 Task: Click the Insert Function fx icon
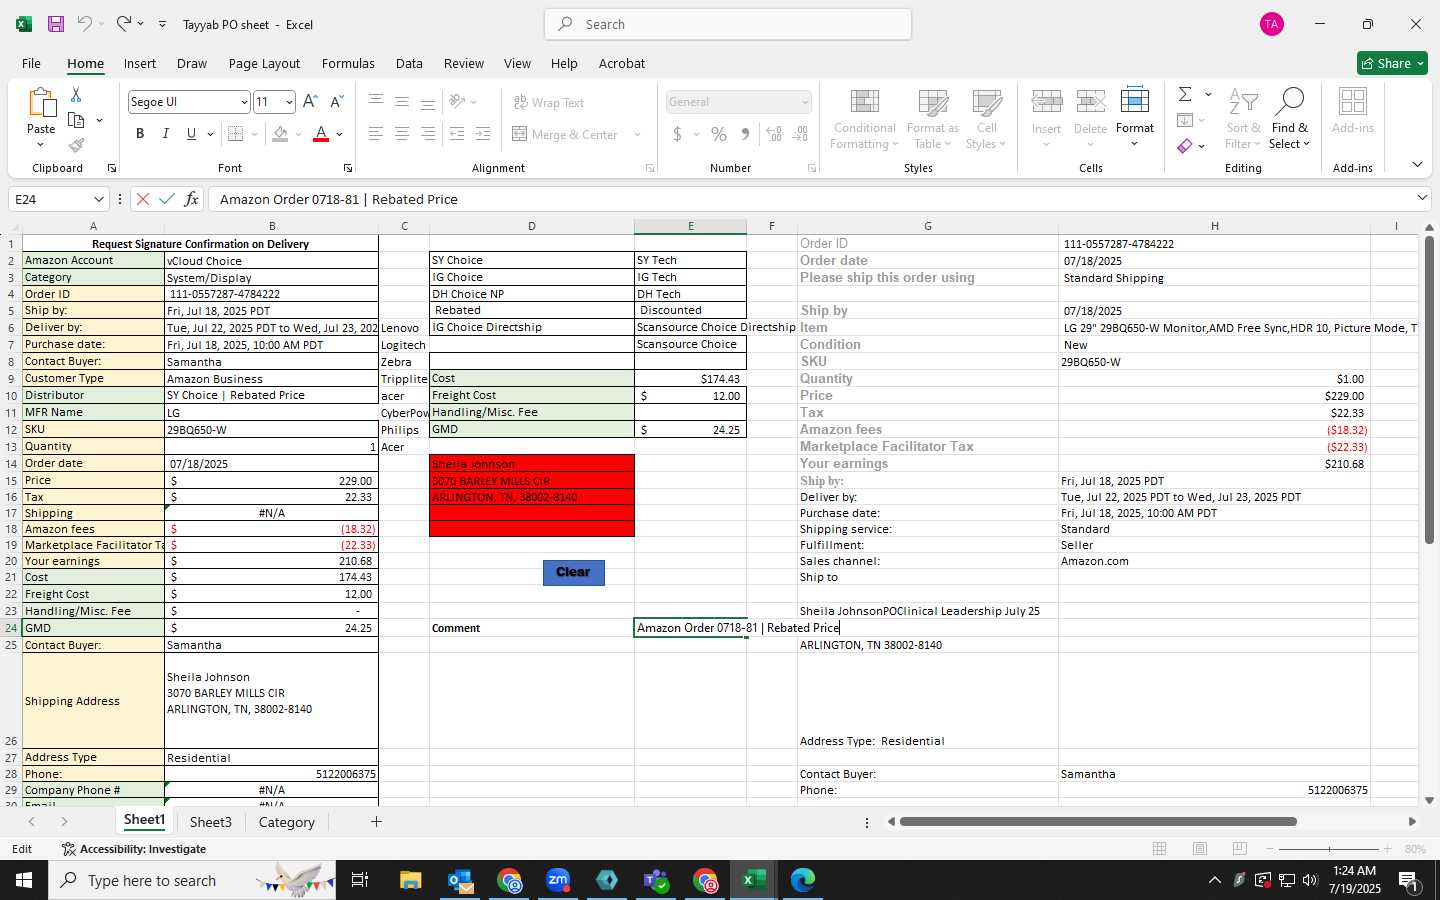[191, 199]
